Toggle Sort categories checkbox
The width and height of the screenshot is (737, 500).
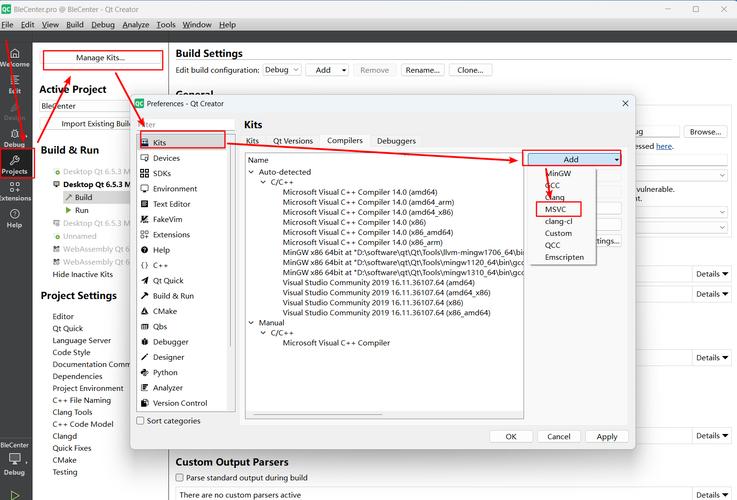point(140,421)
